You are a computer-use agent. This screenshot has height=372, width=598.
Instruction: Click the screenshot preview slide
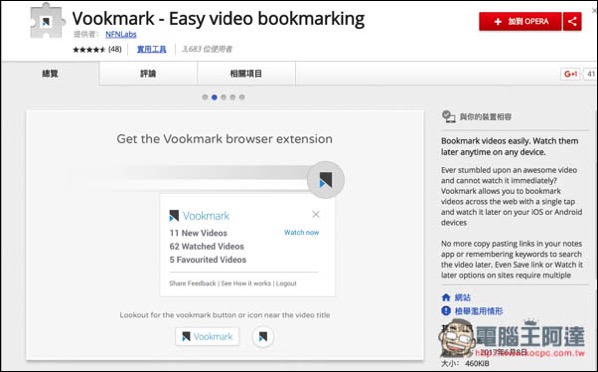tap(225, 235)
